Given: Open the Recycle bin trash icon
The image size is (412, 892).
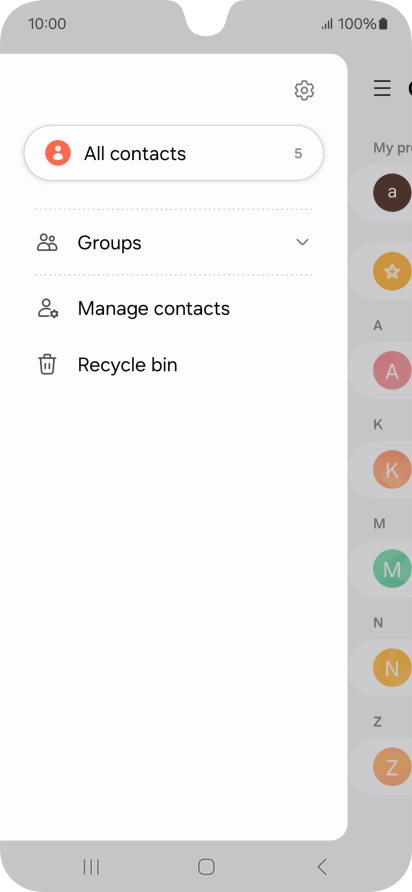Looking at the screenshot, I should coord(47,365).
